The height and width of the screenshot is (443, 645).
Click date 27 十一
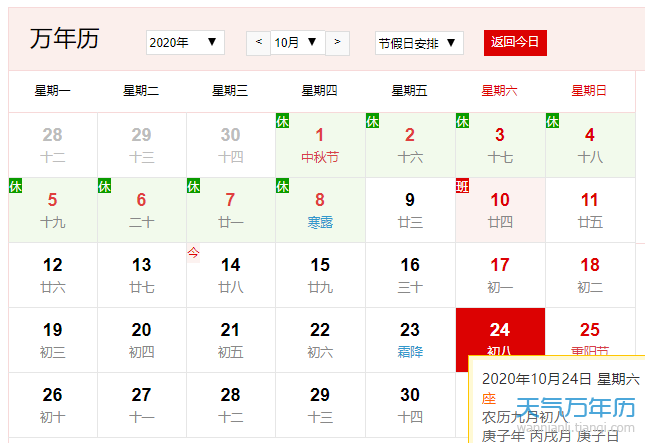pyautogui.click(x=142, y=405)
